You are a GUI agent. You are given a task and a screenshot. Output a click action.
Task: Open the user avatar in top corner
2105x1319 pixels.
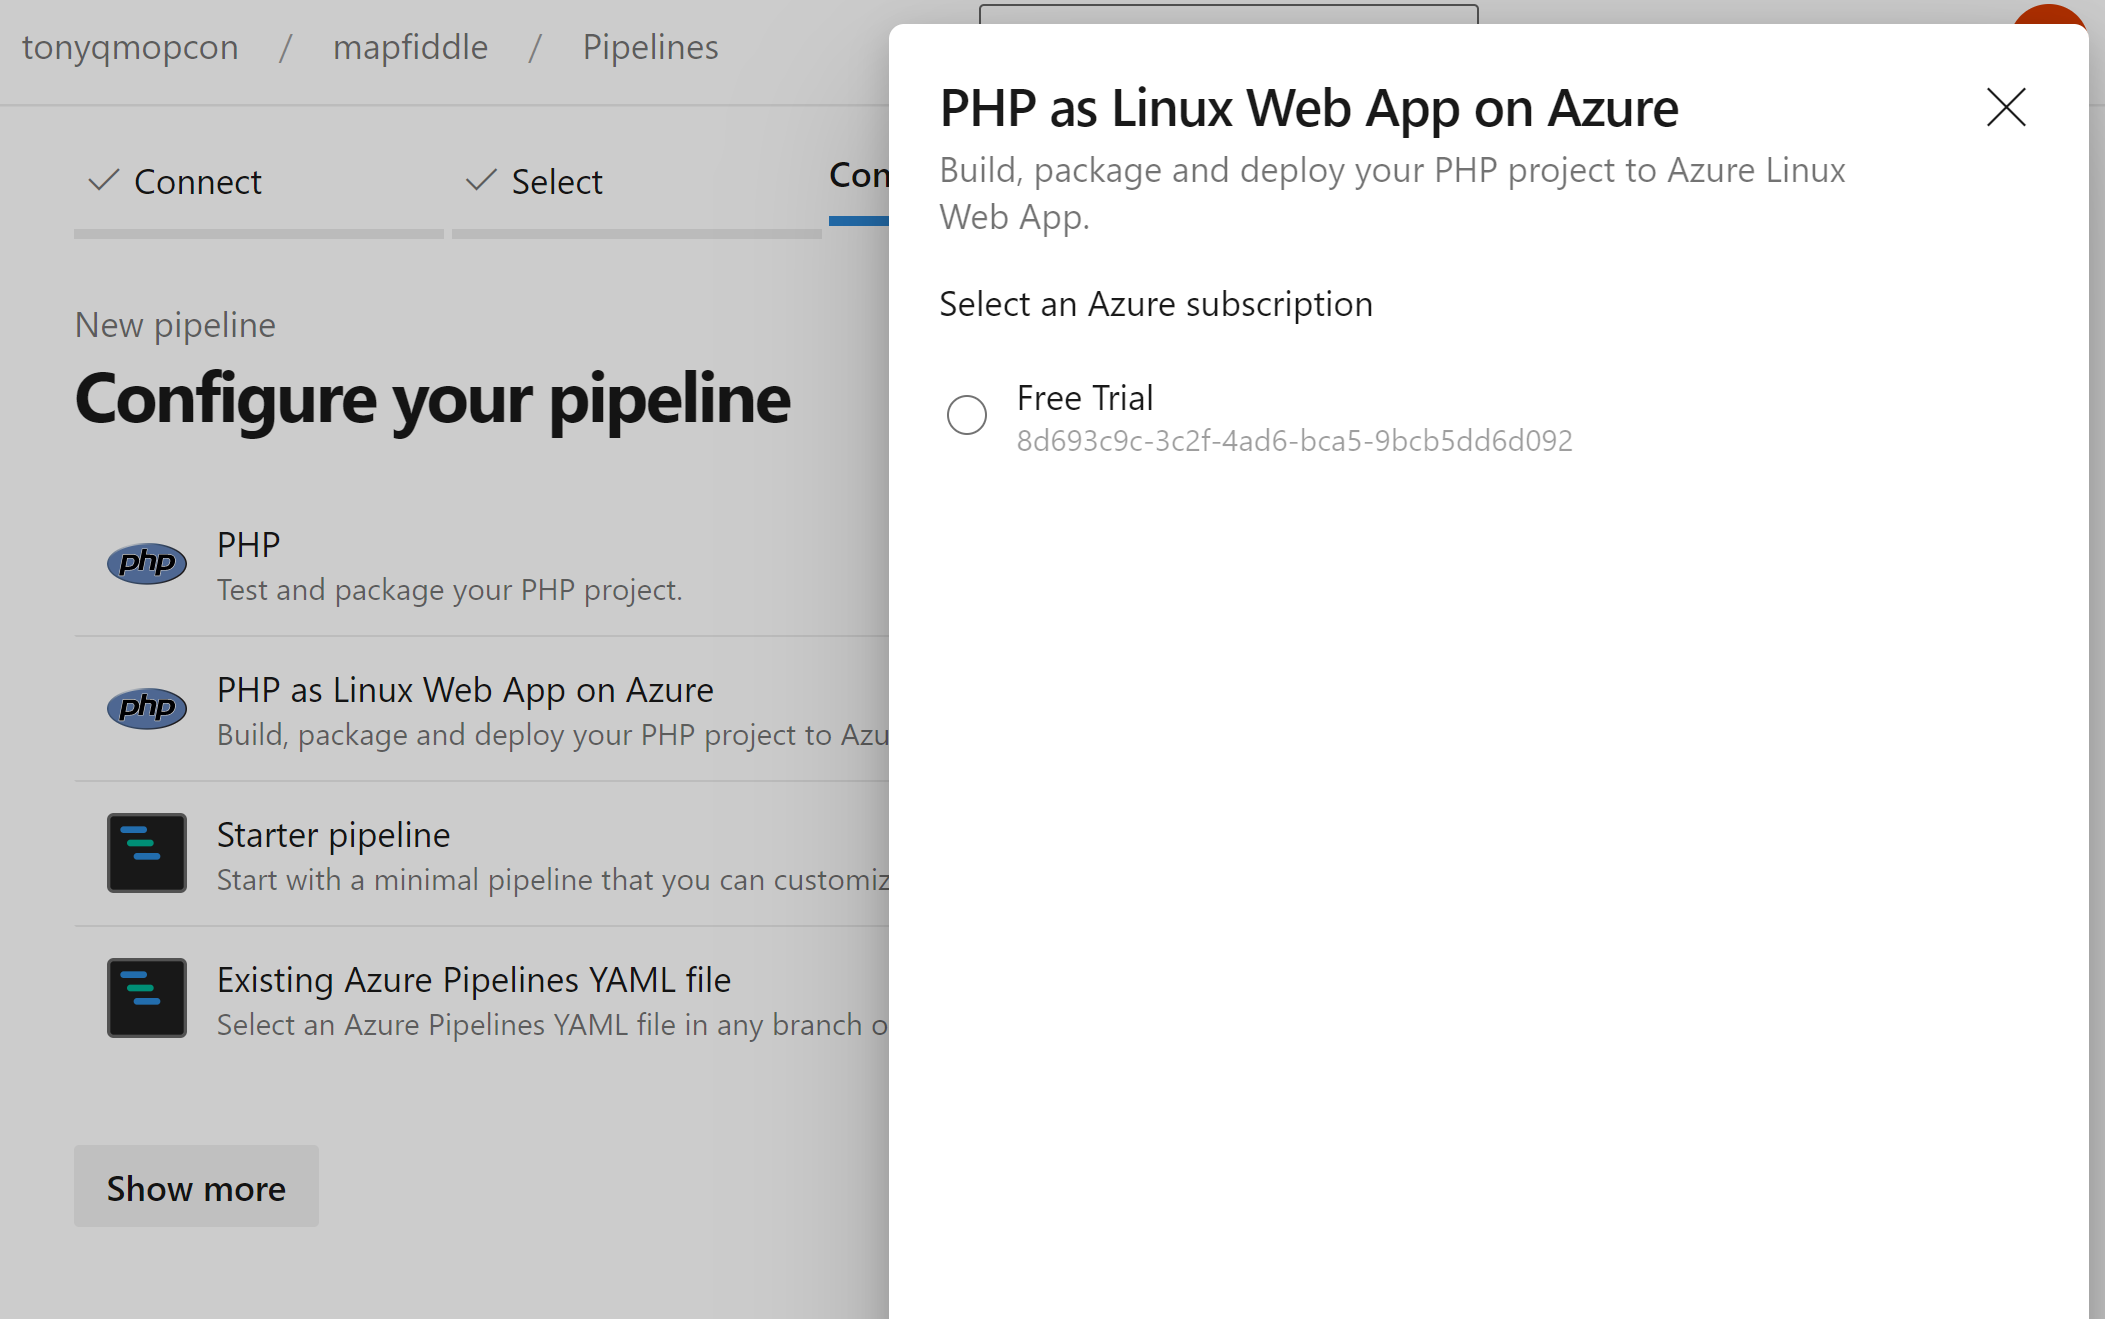pos(2048,14)
